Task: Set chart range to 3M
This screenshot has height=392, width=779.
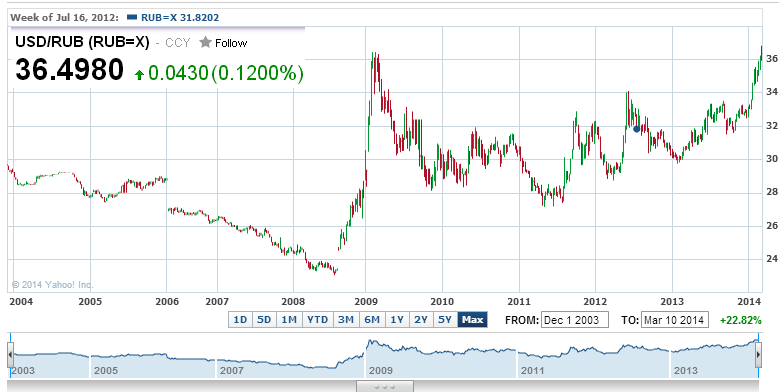Action: click(346, 320)
